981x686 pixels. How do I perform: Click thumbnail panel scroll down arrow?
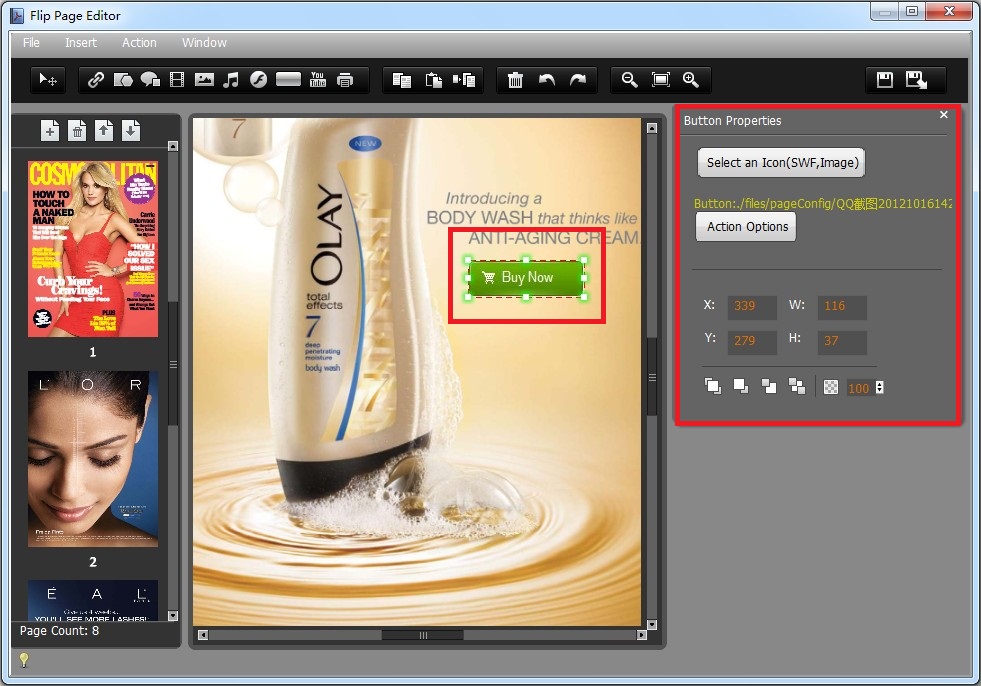pos(173,616)
